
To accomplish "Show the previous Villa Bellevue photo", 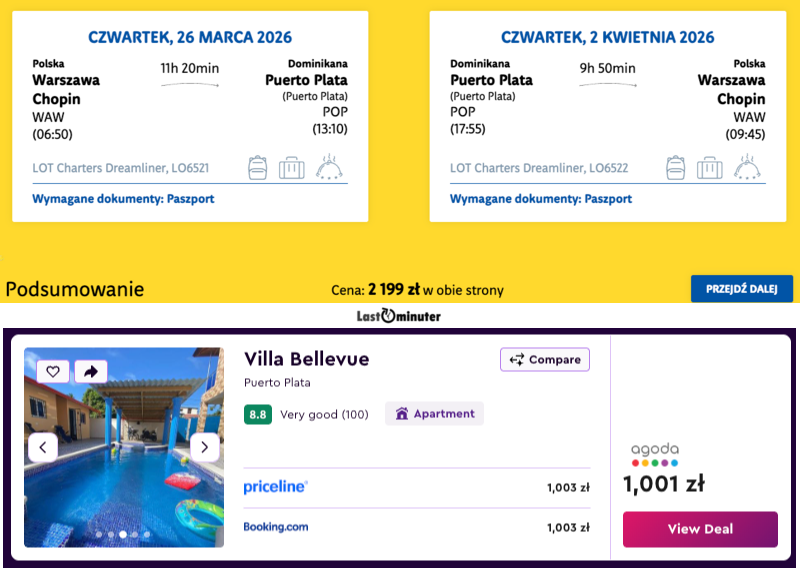I will tap(43, 447).
